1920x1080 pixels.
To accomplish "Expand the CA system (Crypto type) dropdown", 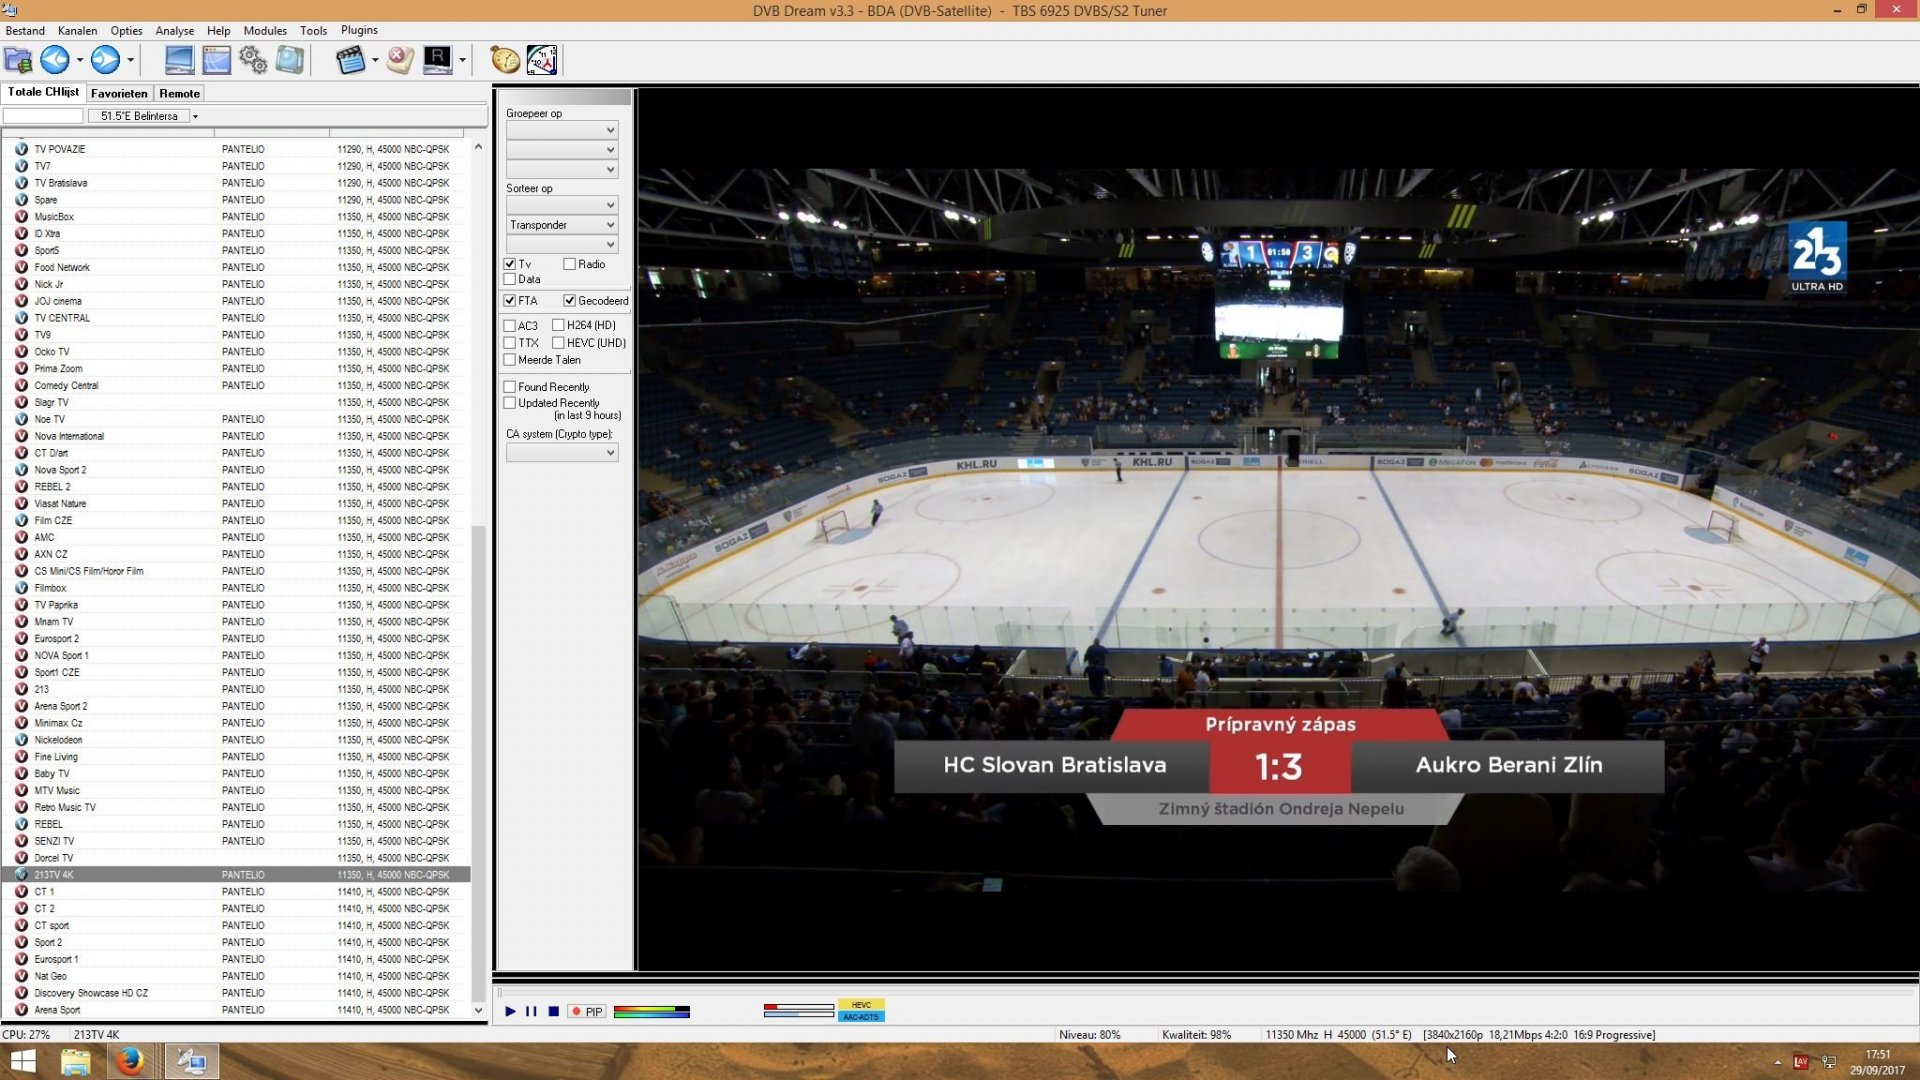I will (562, 452).
